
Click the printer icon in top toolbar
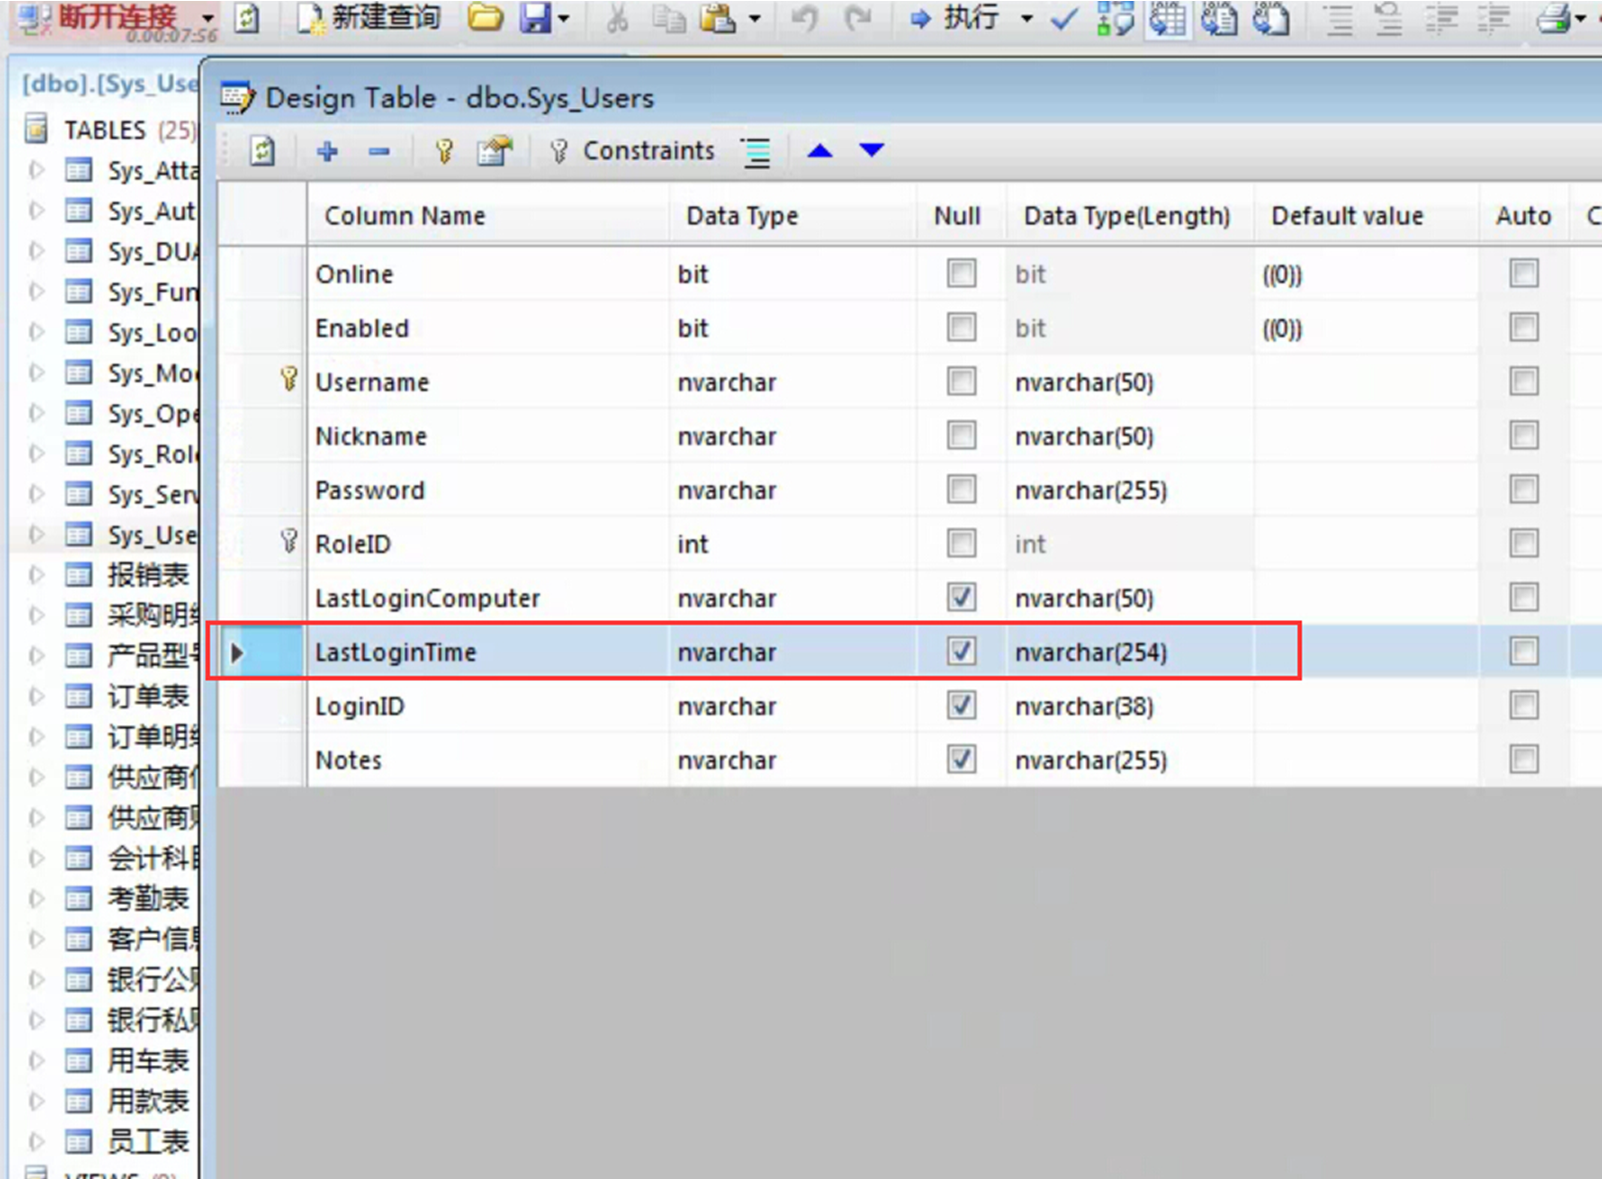(x=1553, y=18)
